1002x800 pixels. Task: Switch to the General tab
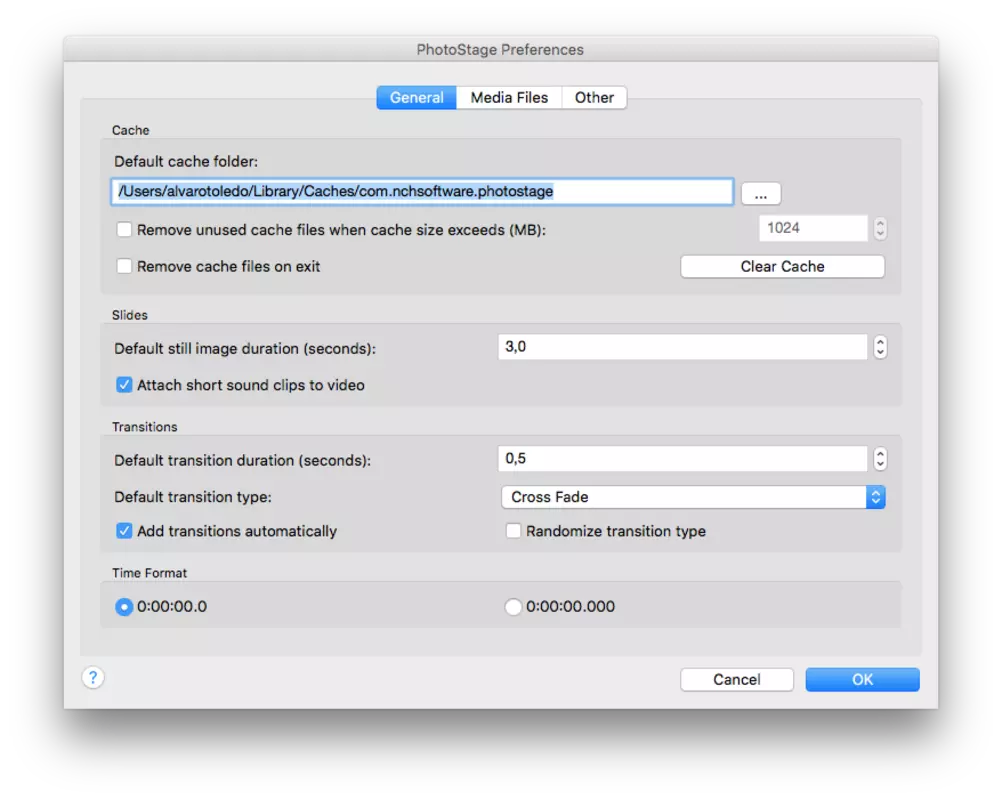pyautogui.click(x=417, y=98)
